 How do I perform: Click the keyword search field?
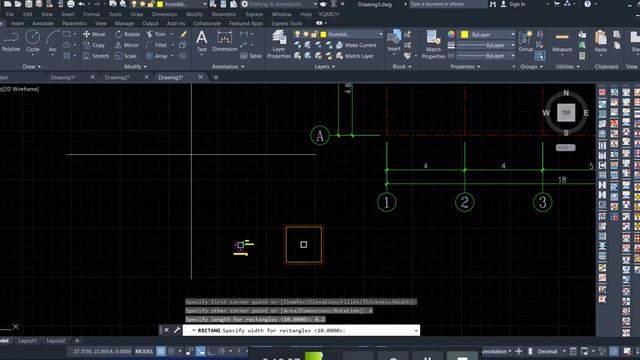coord(449,4)
